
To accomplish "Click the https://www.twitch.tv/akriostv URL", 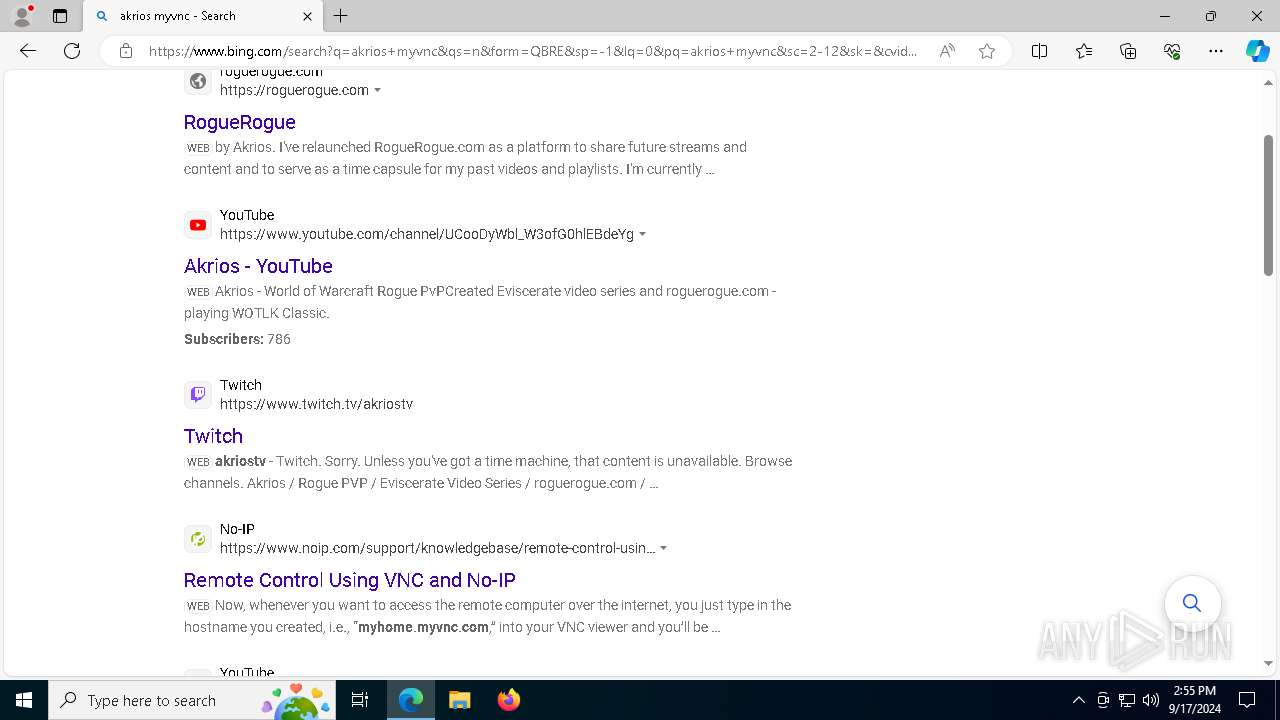I will coord(316,404).
